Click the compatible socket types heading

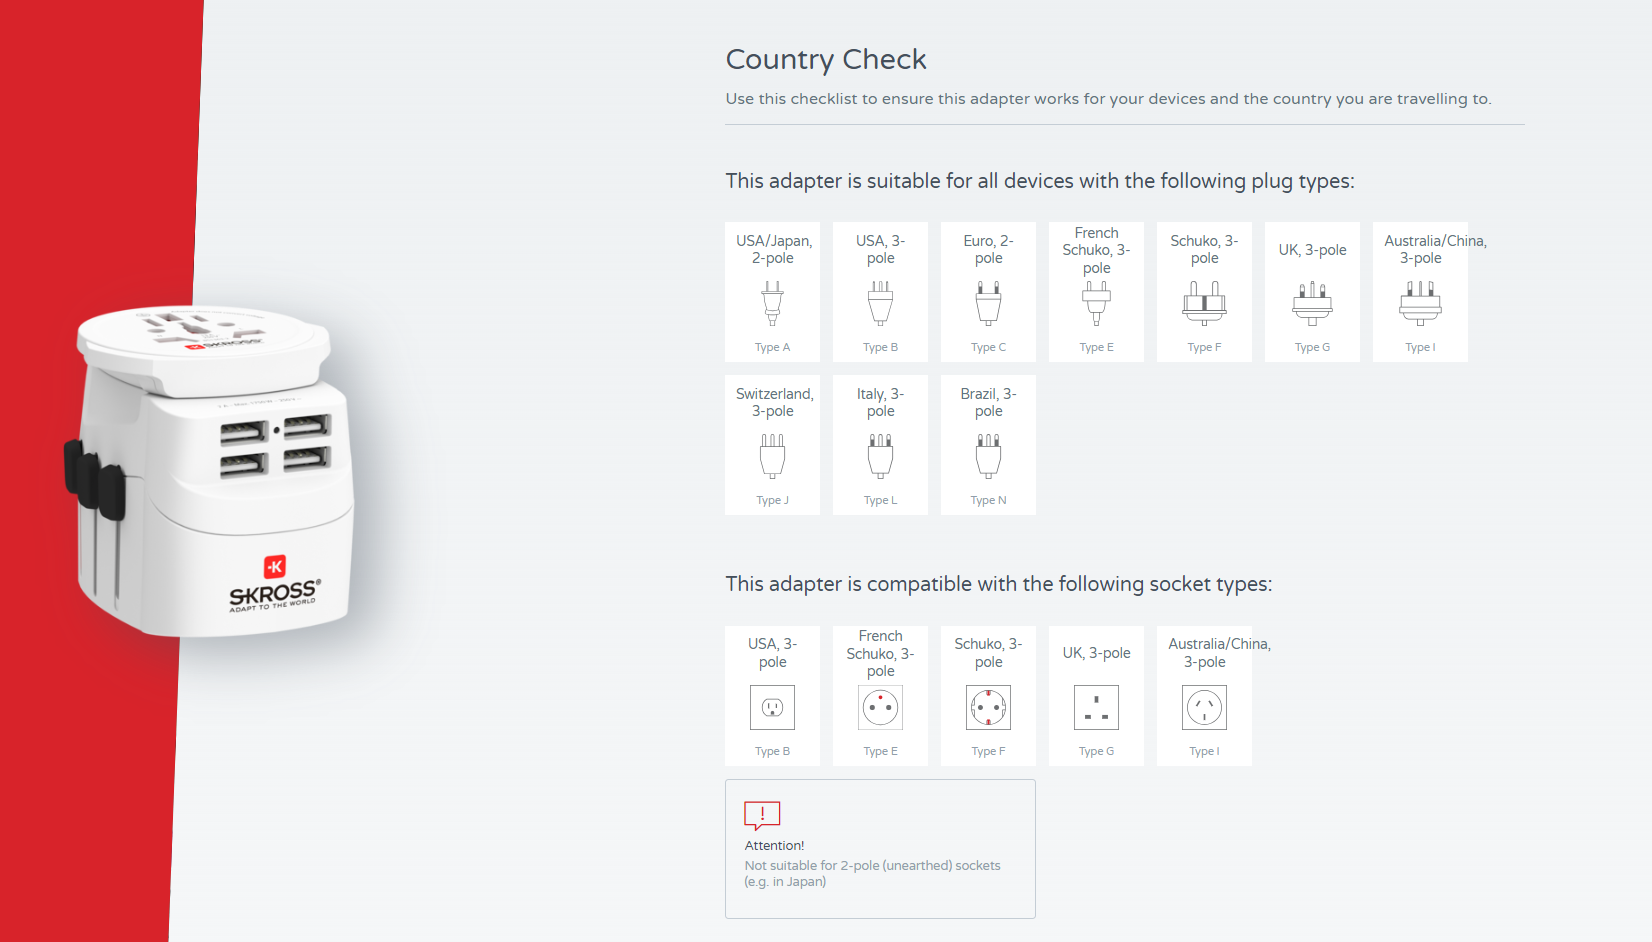point(998,584)
